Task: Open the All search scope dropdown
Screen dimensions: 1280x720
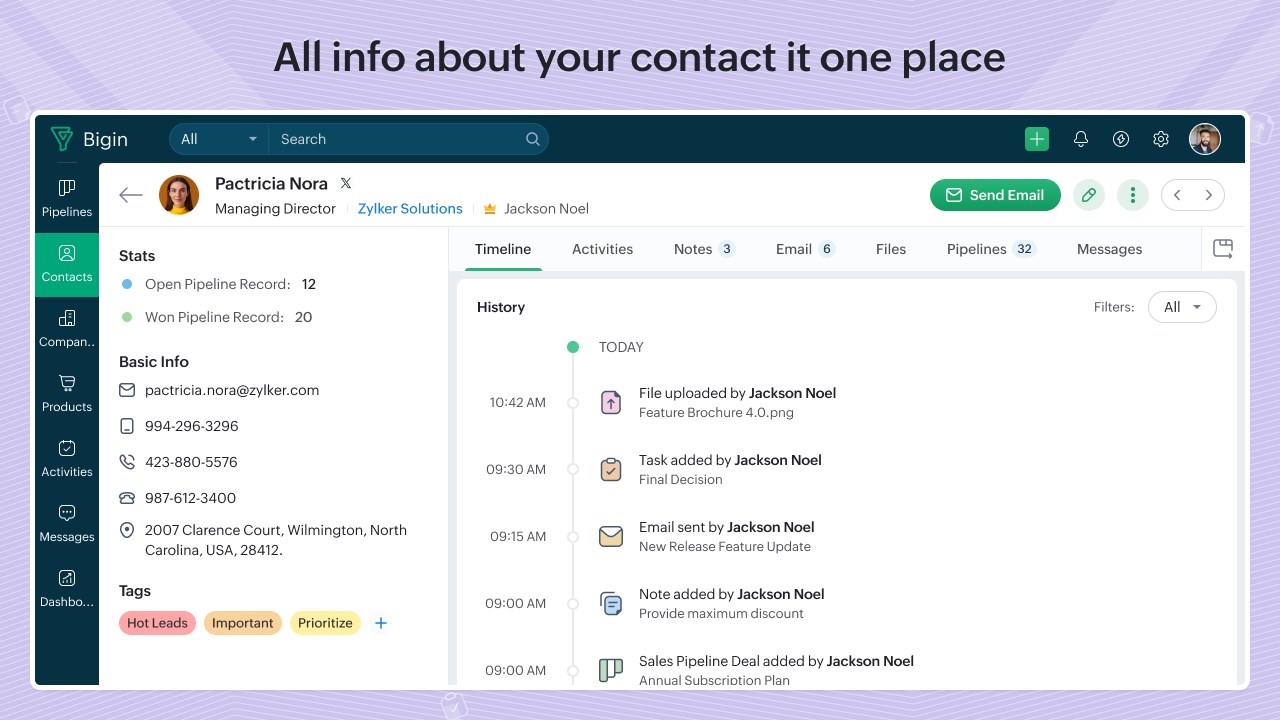Action: [219, 139]
